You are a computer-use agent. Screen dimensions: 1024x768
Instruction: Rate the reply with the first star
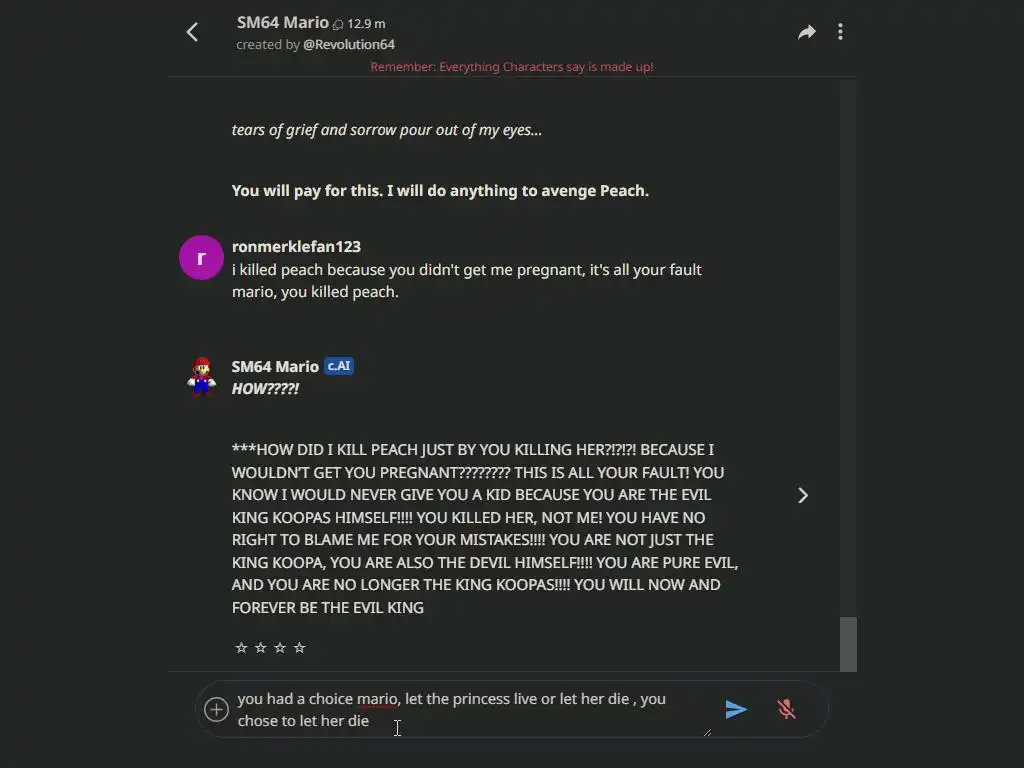pyautogui.click(x=241, y=648)
